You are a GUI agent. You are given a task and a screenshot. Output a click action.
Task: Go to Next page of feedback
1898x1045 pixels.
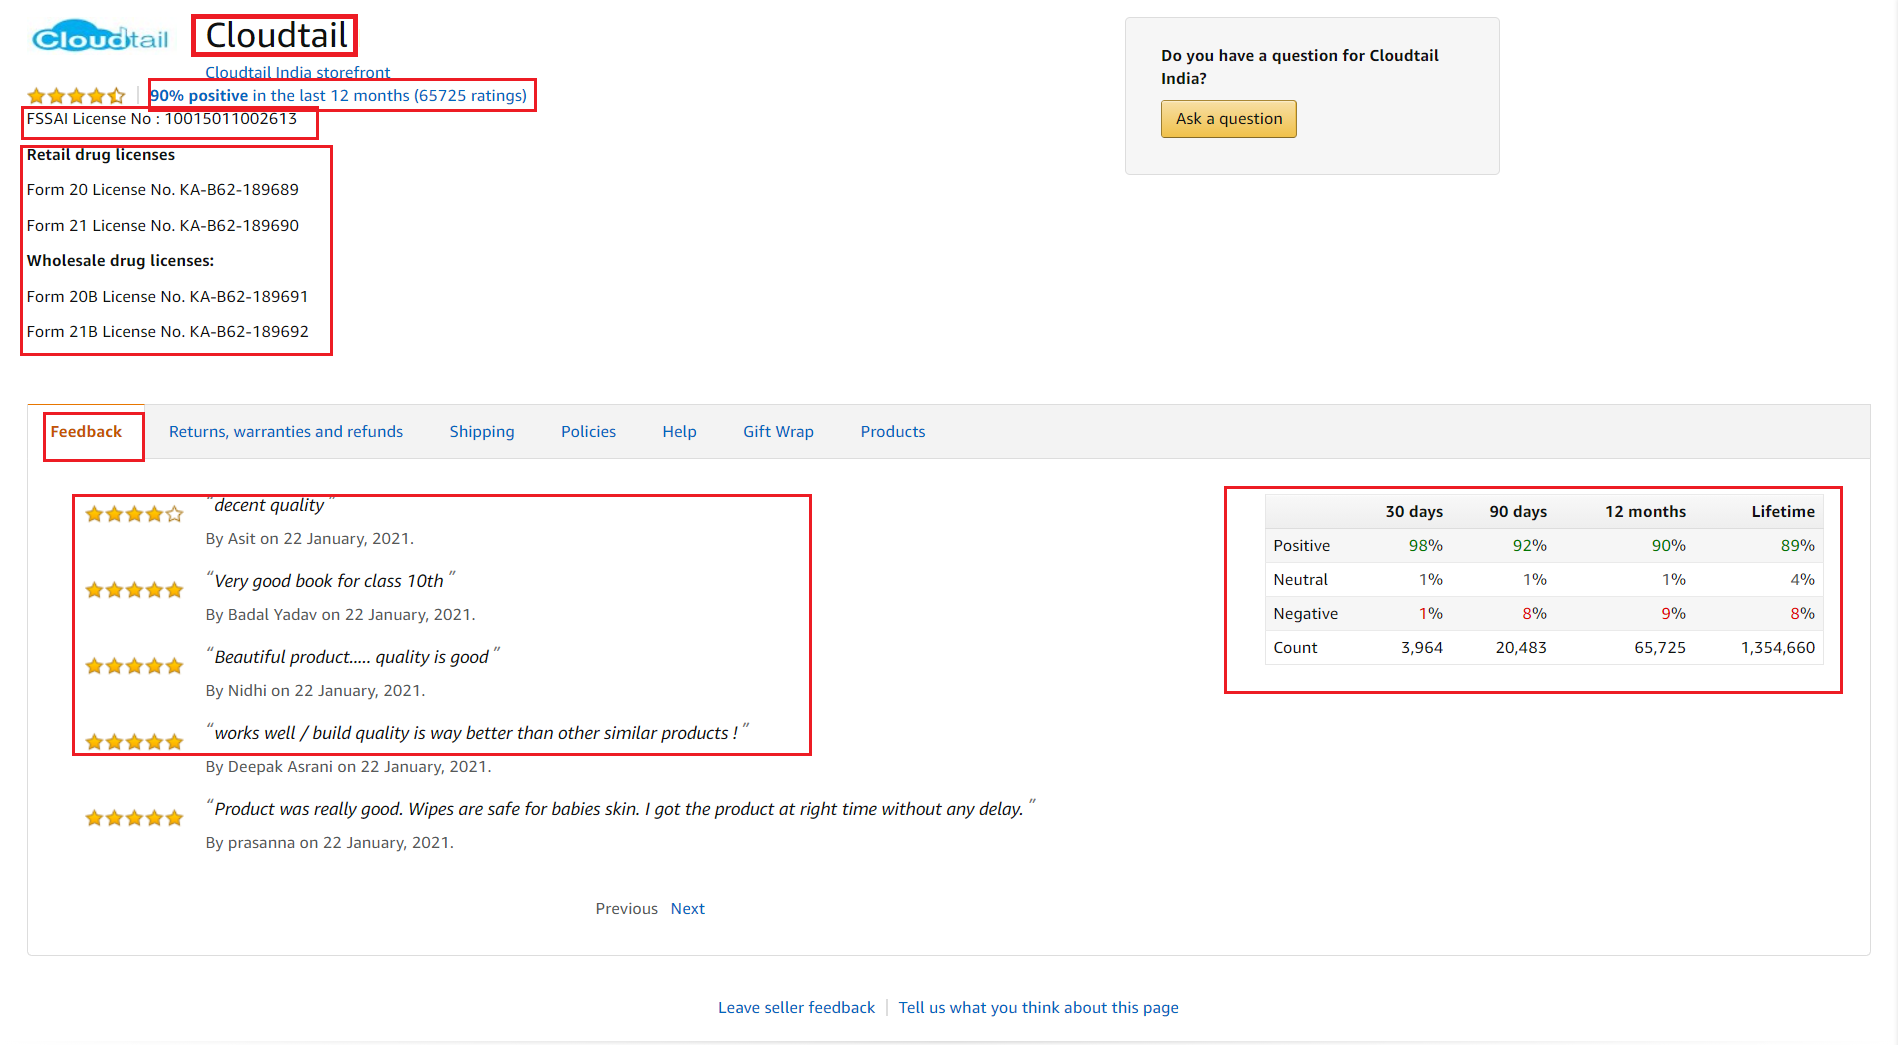click(687, 909)
